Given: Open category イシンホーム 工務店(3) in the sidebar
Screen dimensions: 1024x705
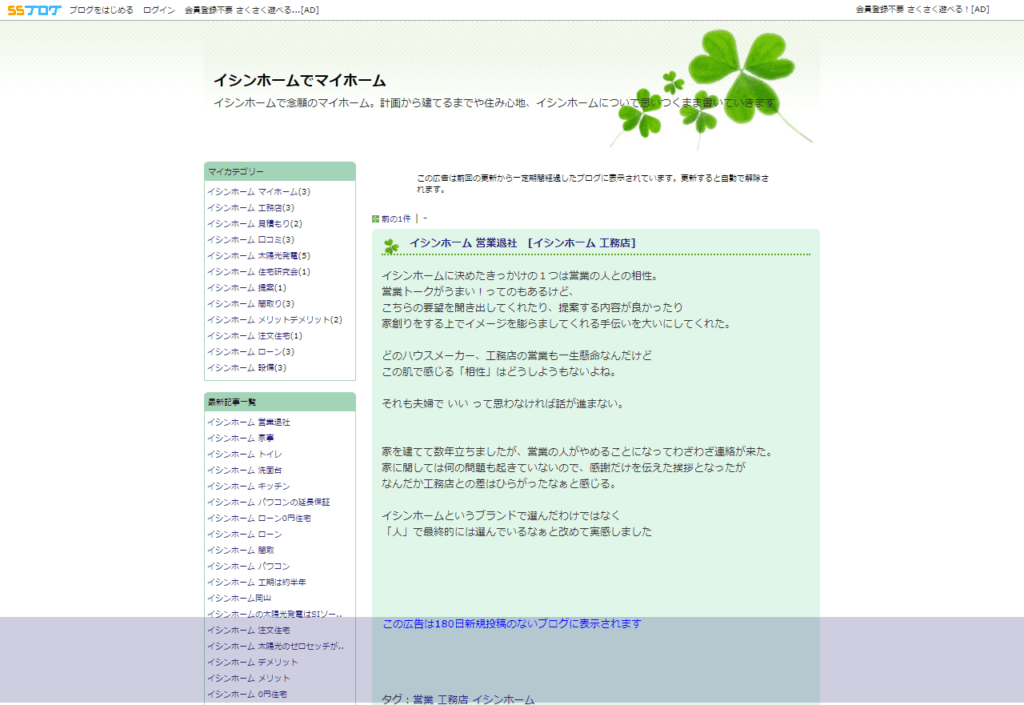Looking at the screenshot, I should point(251,208).
